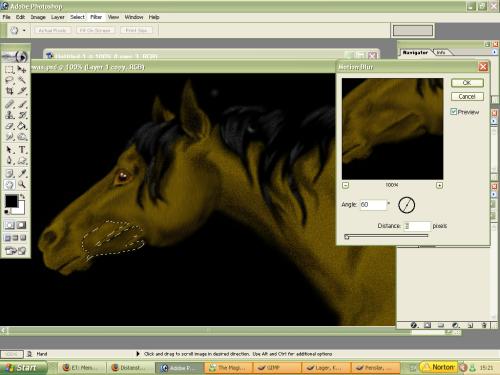Select the Move tool
The width and height of the screenshot is (500, 375).
(22, 69)
